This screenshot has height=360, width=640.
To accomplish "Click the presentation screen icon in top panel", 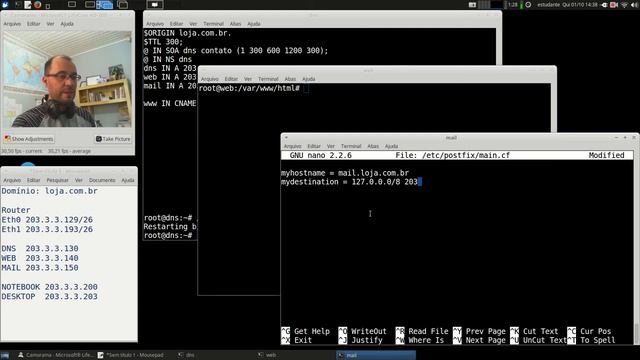I will click(155, 5).
